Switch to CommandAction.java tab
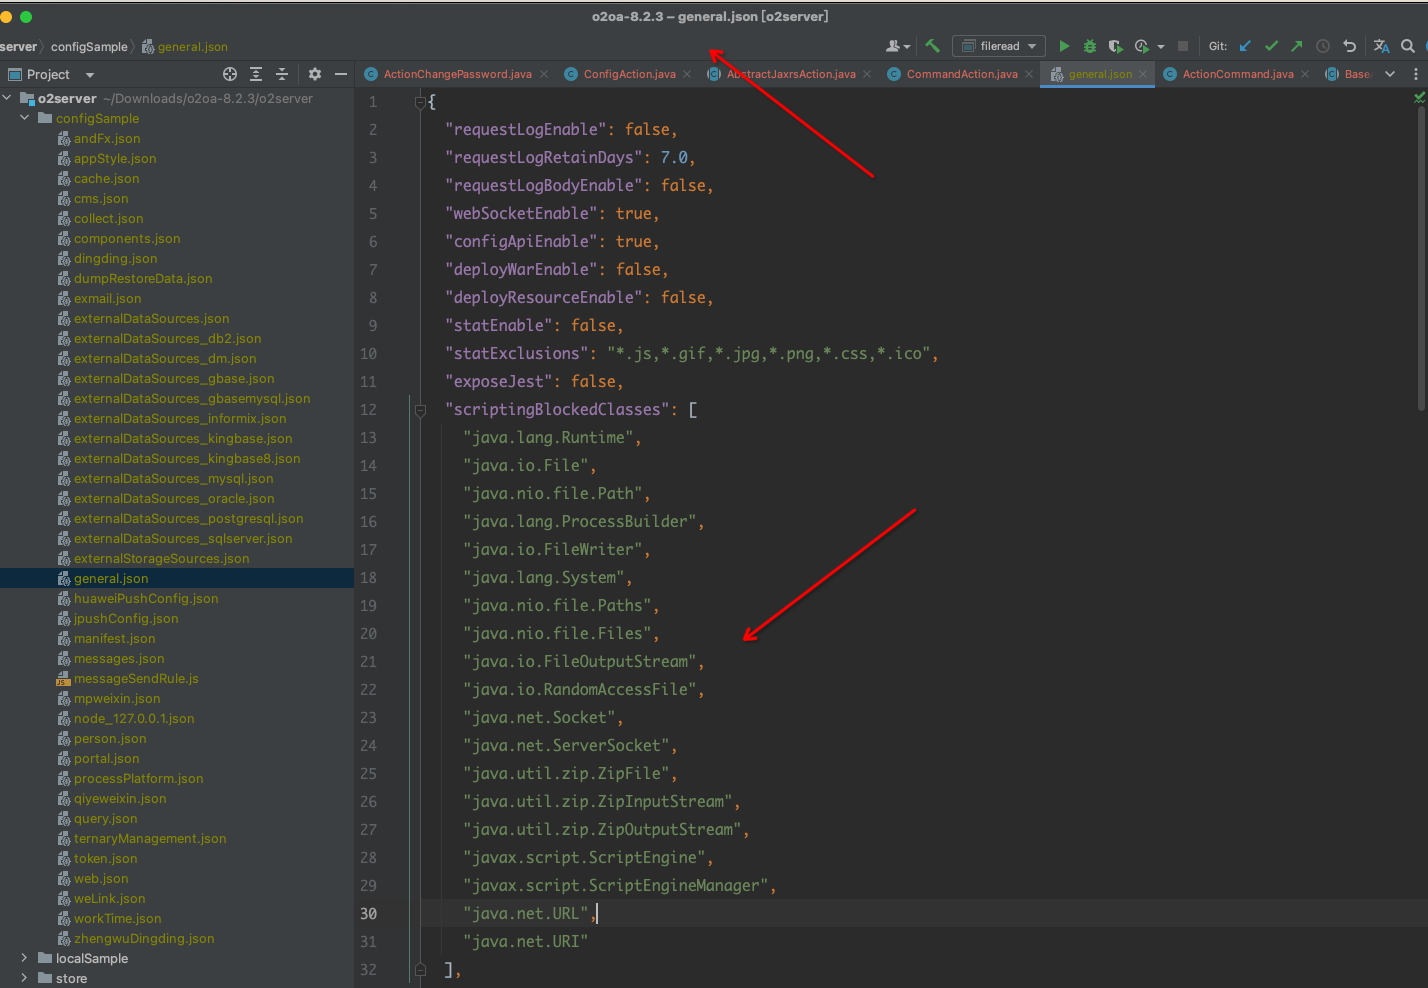Image resolution: width=1428 pixels, height=988 pixels. (x=961, y=74)
